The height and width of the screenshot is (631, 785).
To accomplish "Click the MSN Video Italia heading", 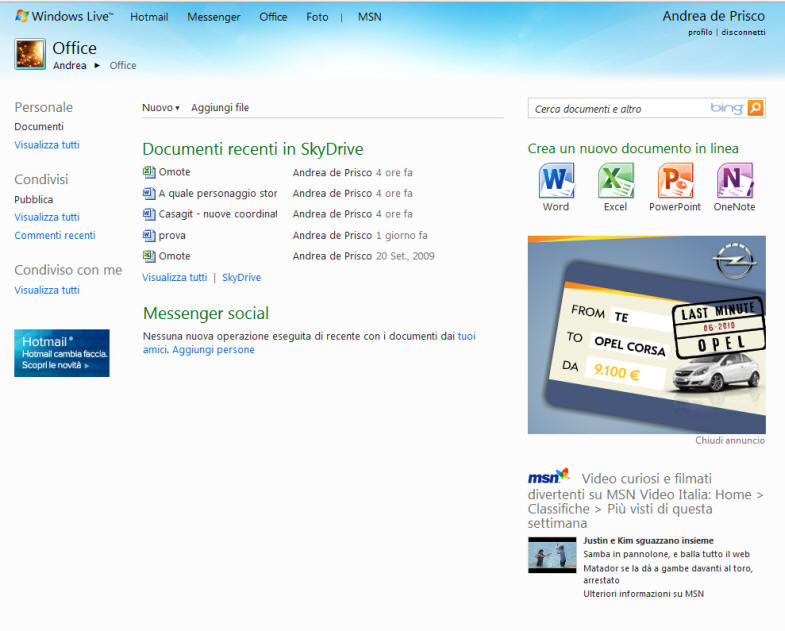I will pos(645,501).
